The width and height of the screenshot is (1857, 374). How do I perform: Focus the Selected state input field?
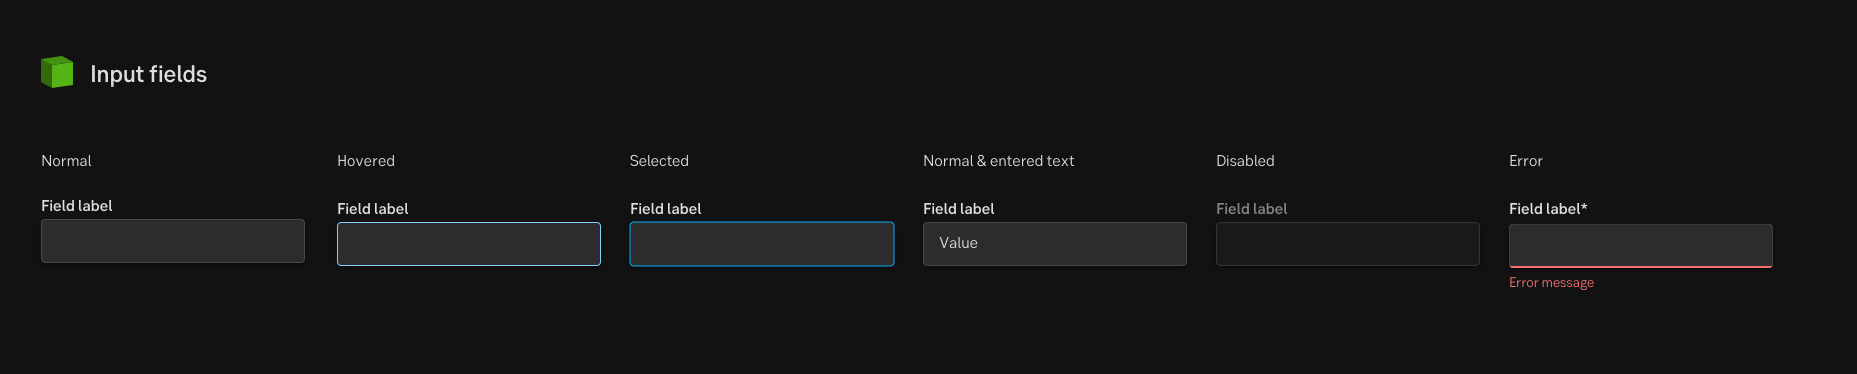click(x=762, y=244)
